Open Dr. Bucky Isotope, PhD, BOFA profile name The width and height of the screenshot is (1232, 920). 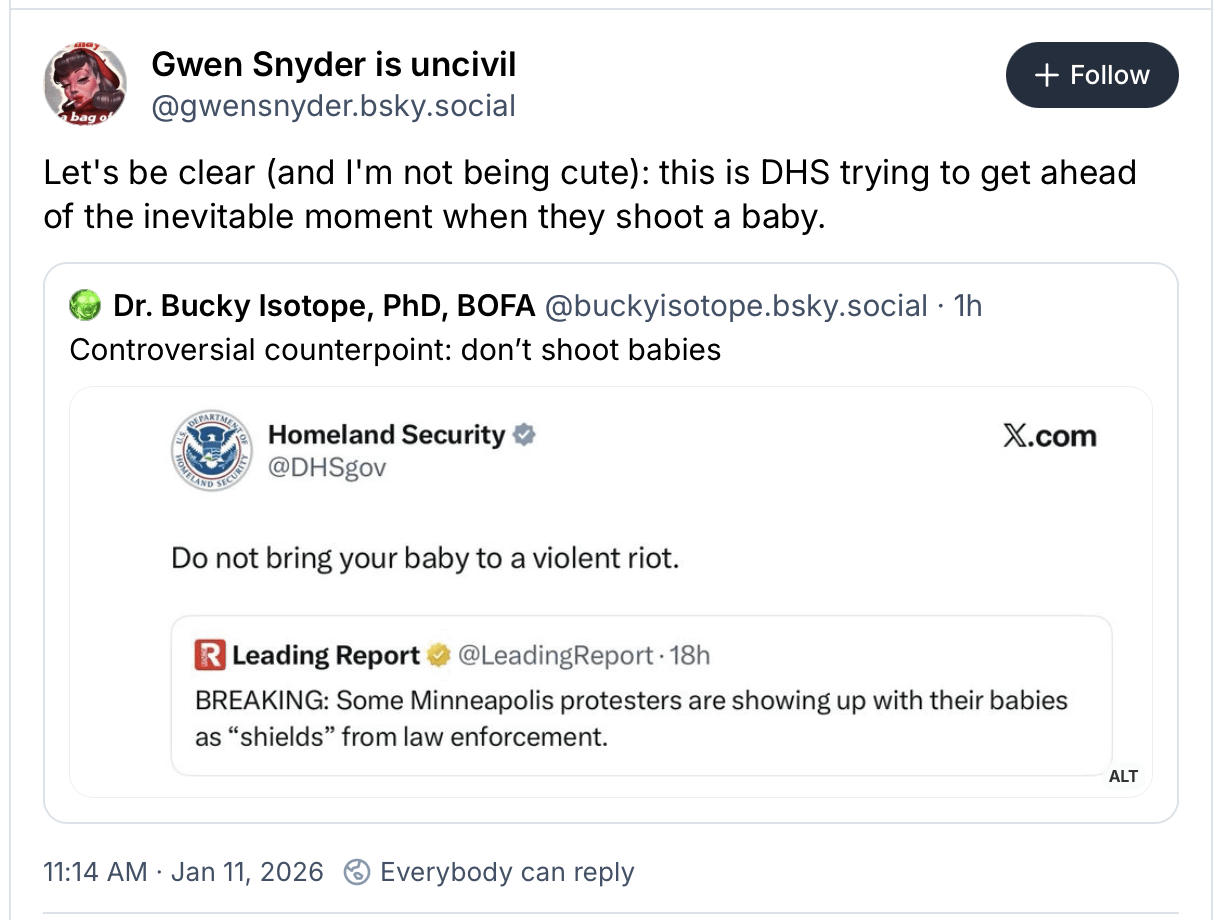(x=324, y=306)
